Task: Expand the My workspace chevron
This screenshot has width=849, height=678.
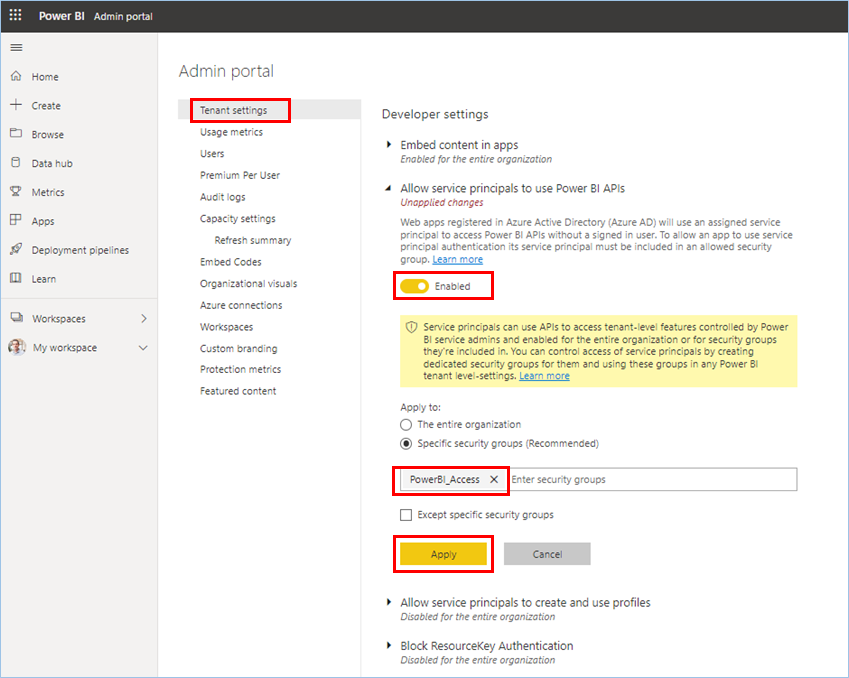Action: 143,348
